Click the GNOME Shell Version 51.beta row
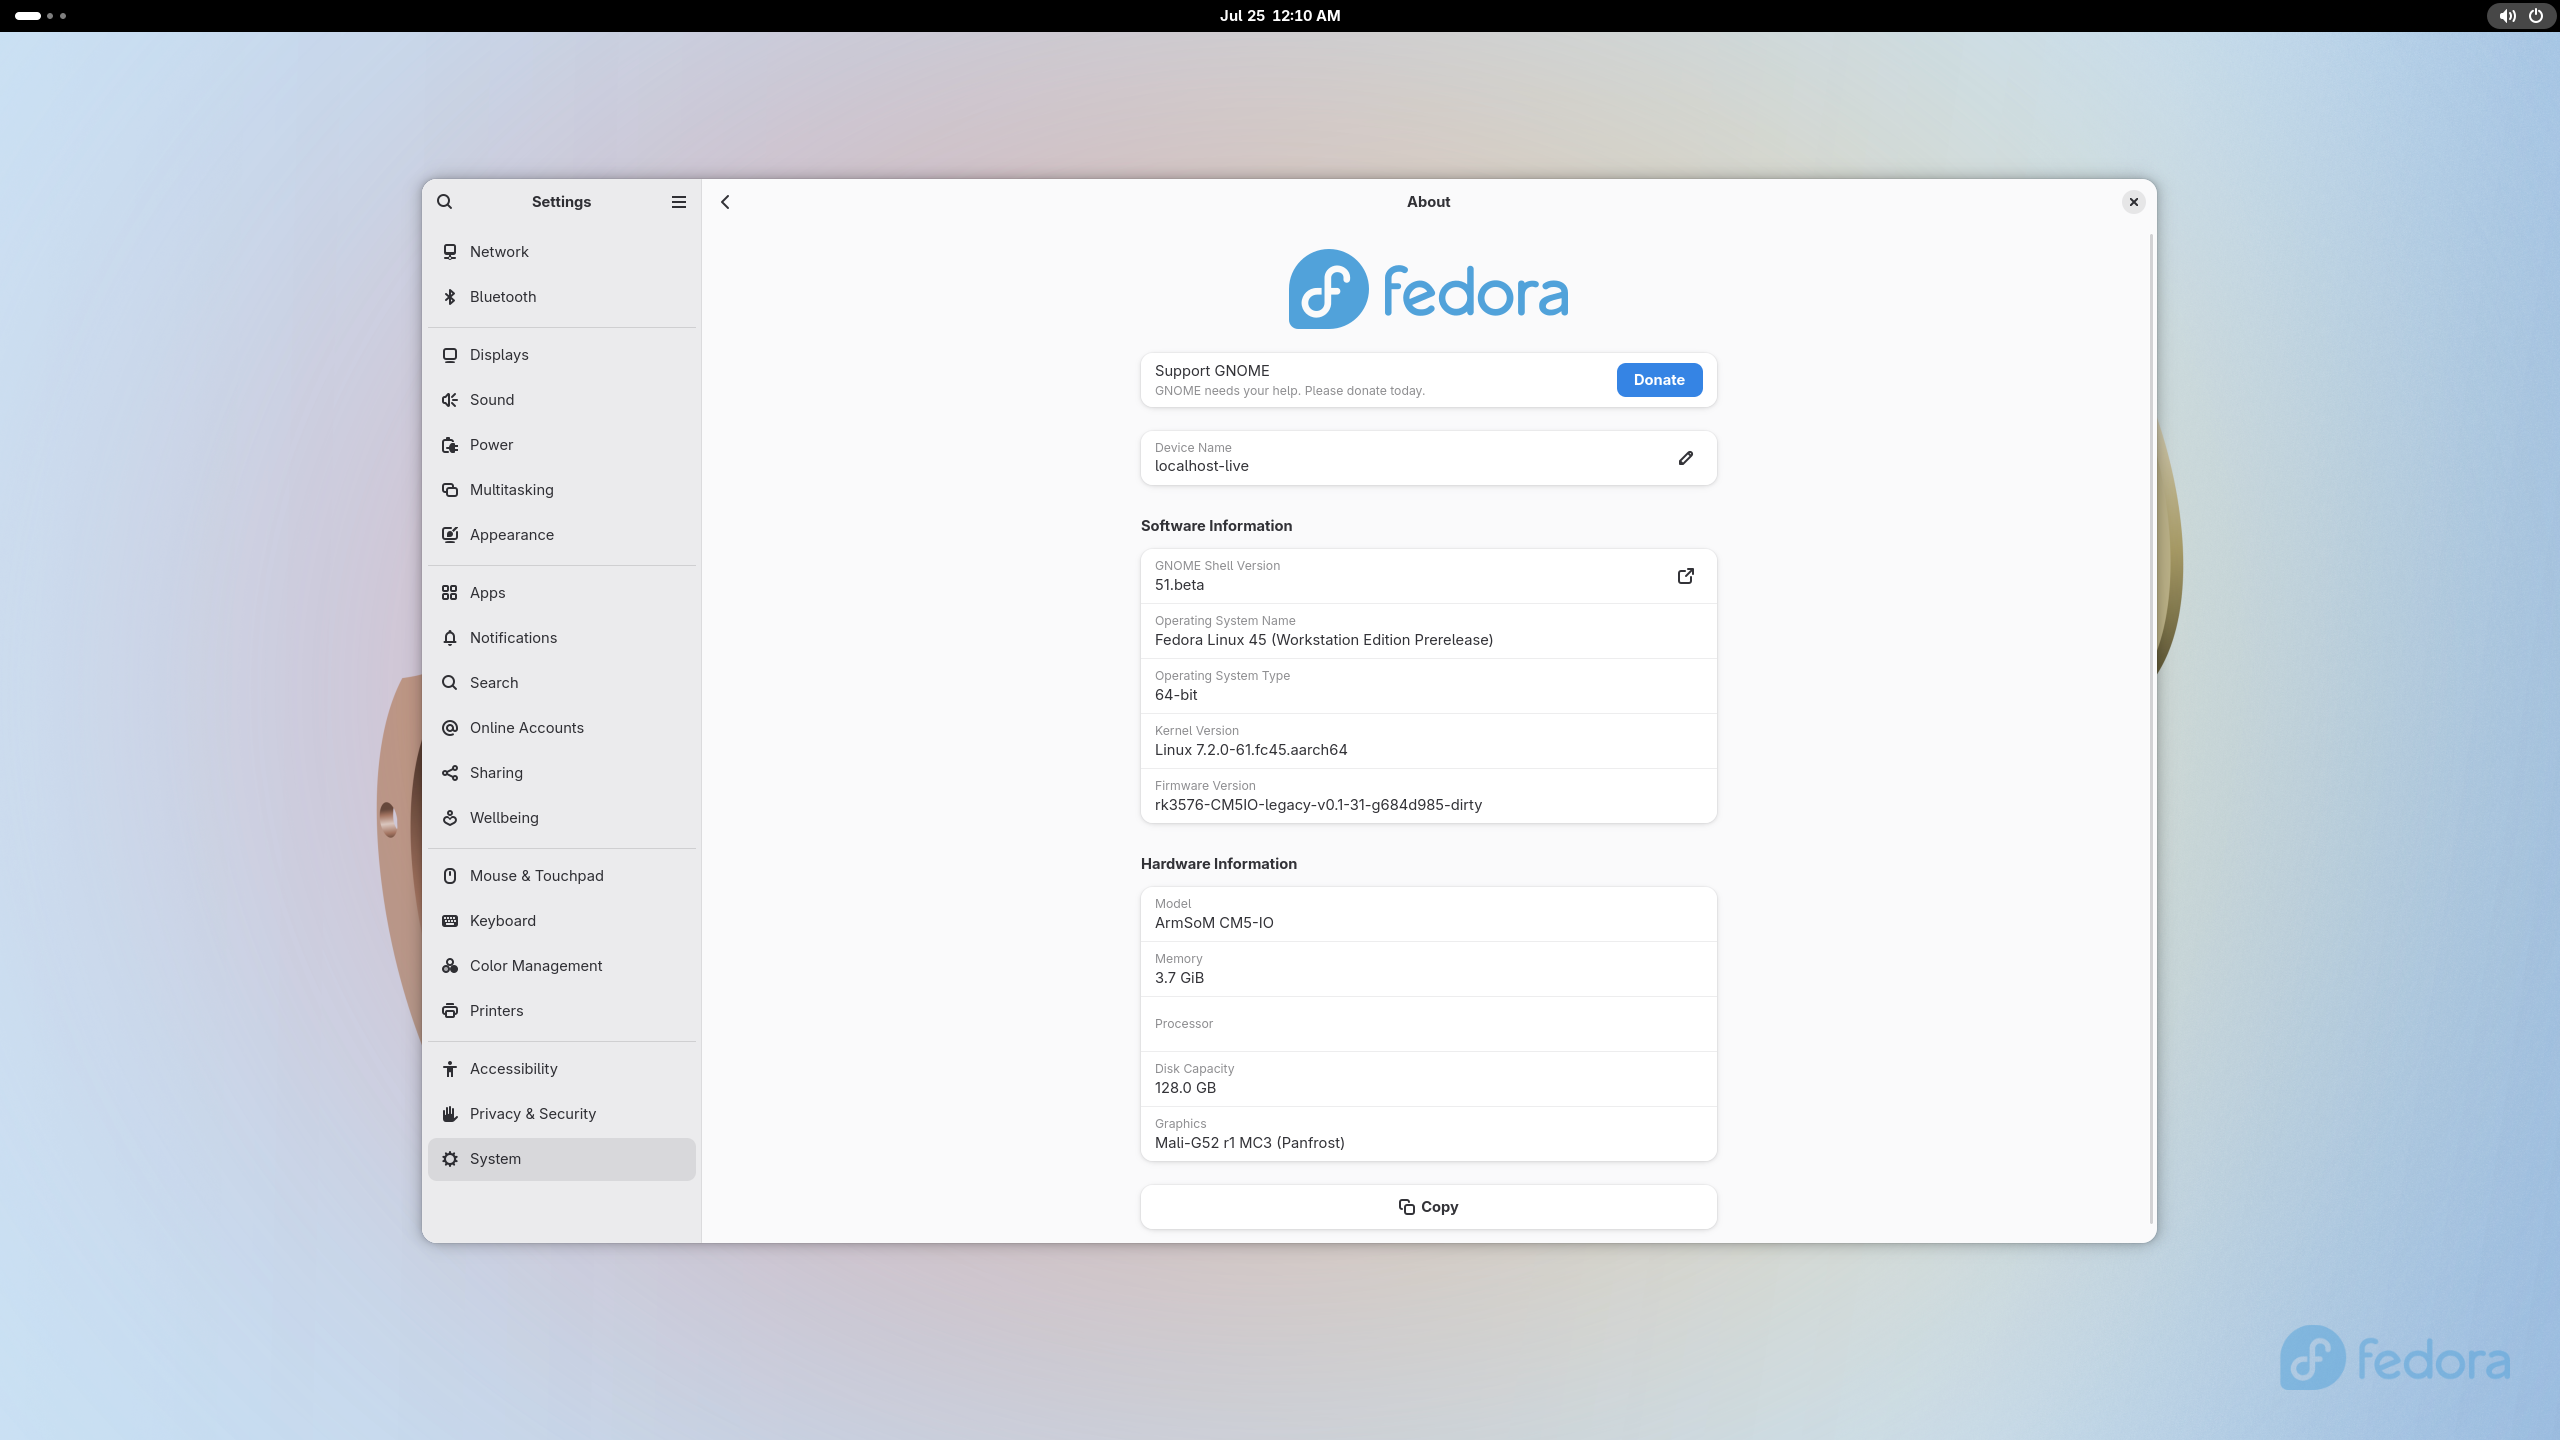Image resolution: width=2560 pixels, height=1440 pixels. tap(1428, 576)
